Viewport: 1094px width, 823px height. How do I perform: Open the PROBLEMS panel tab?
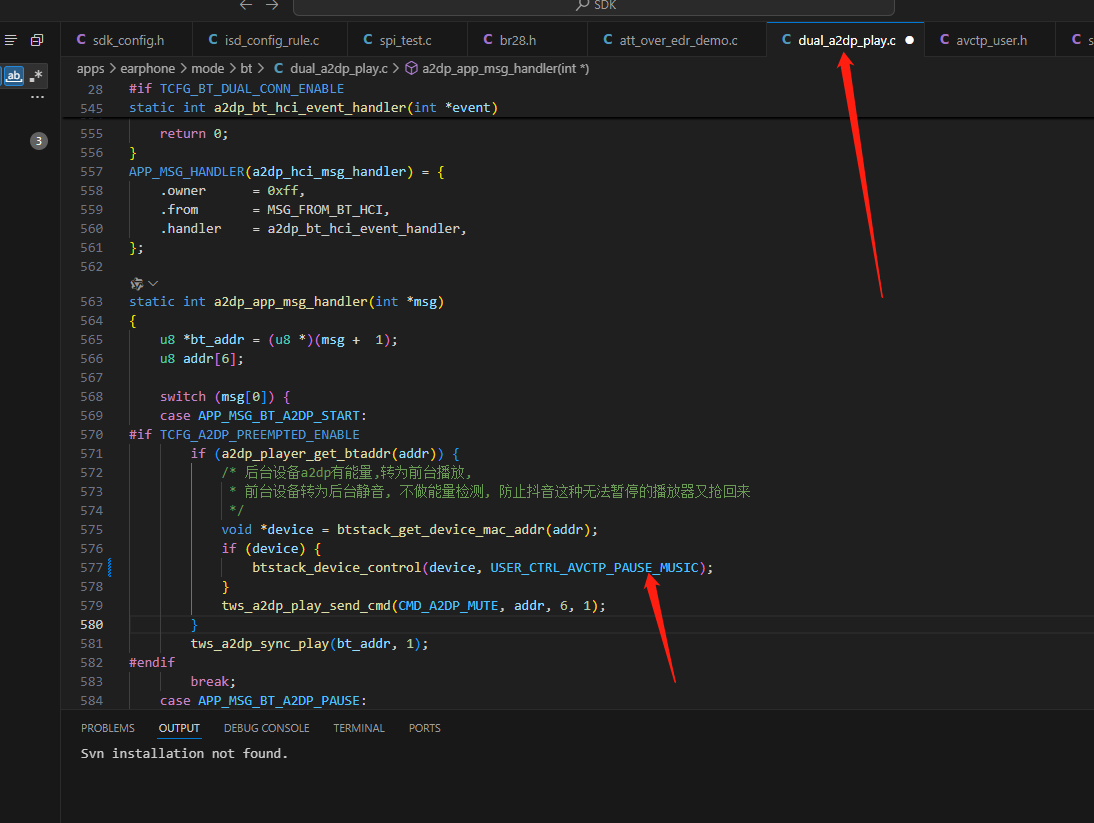[x=108, y=728]
